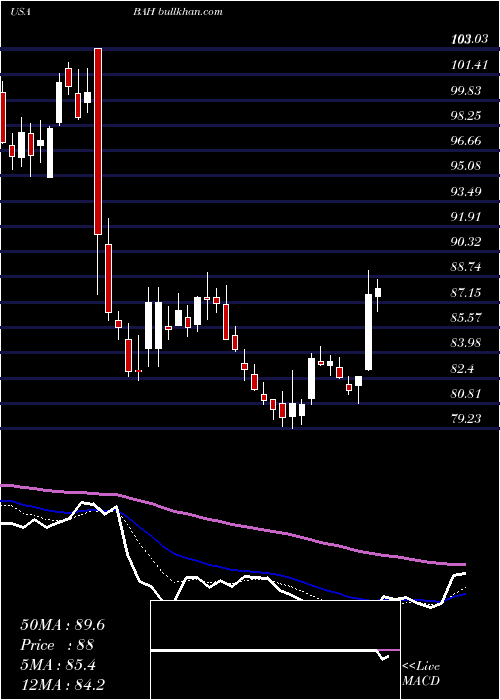
Task: Click the USA market label
Action: pyautogui.click(x=20, y=12)
